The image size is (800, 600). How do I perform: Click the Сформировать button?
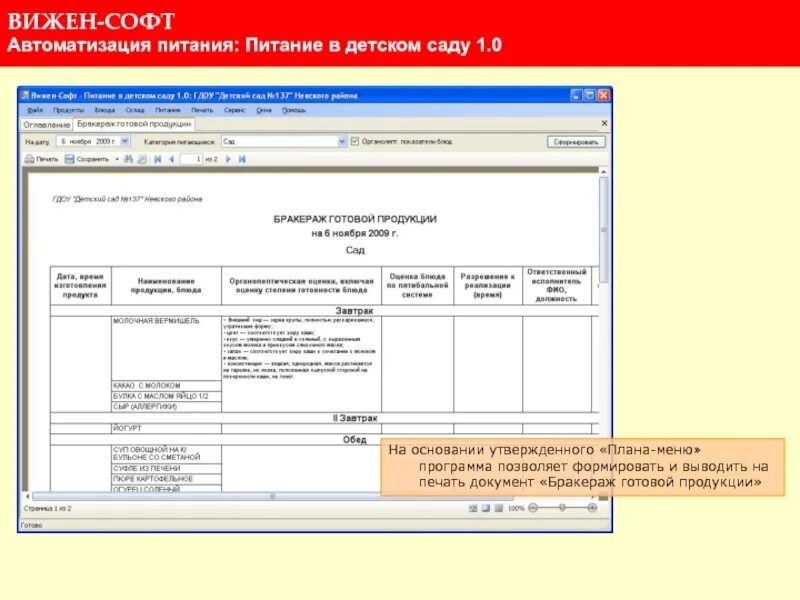(576, 142)
